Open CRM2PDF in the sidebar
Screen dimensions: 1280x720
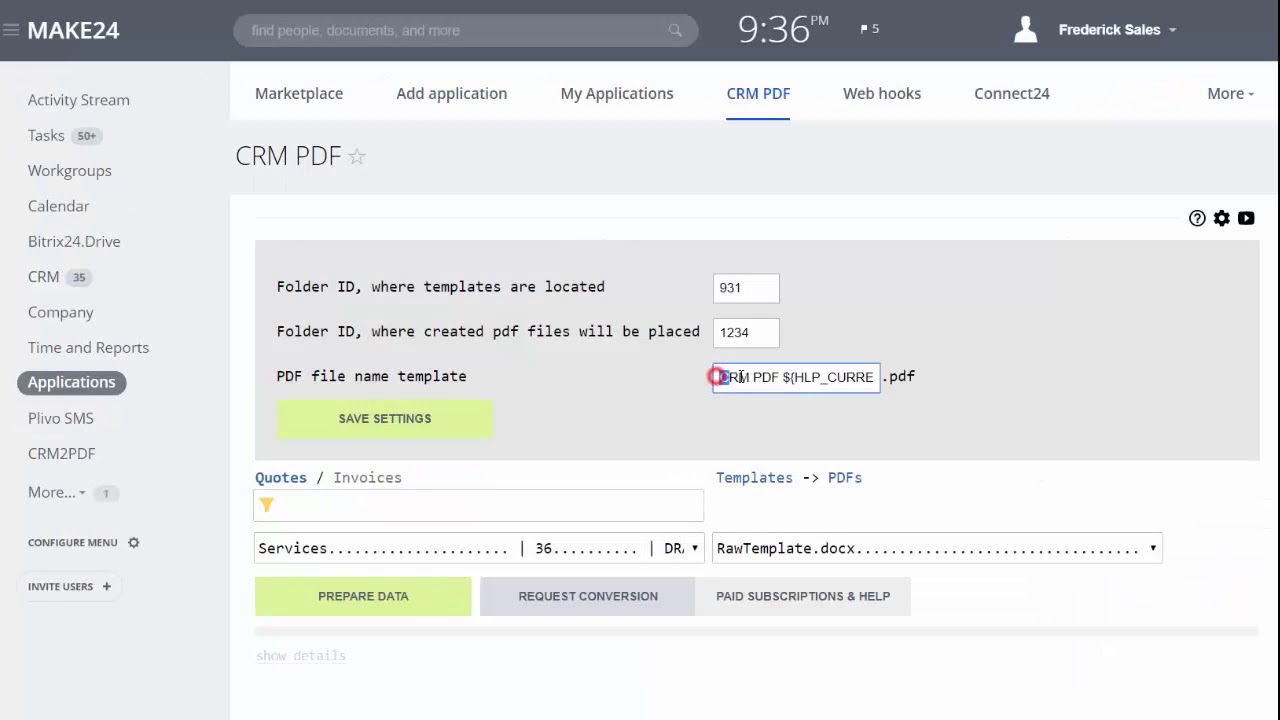pyautogui.click(x=62, y=453)
